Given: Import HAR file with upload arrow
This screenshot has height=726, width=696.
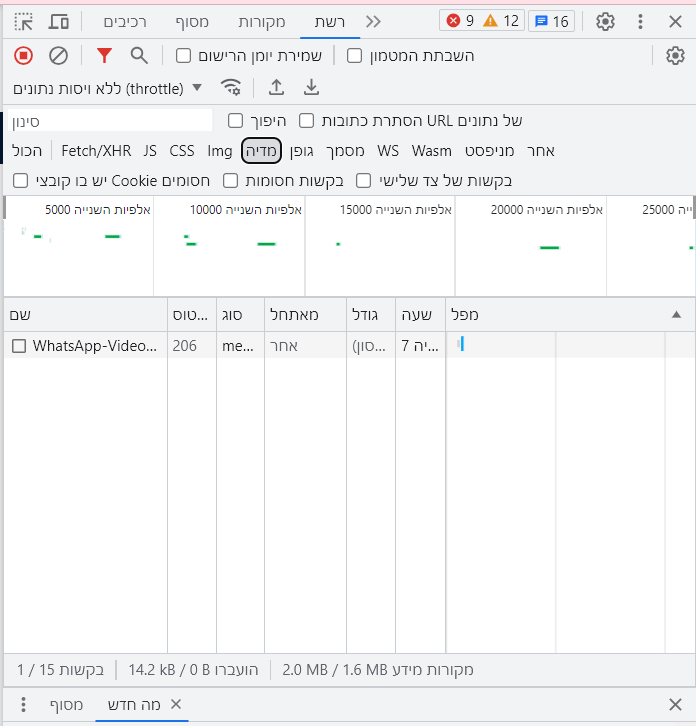Looking at the screenshot, I should 276,88.
